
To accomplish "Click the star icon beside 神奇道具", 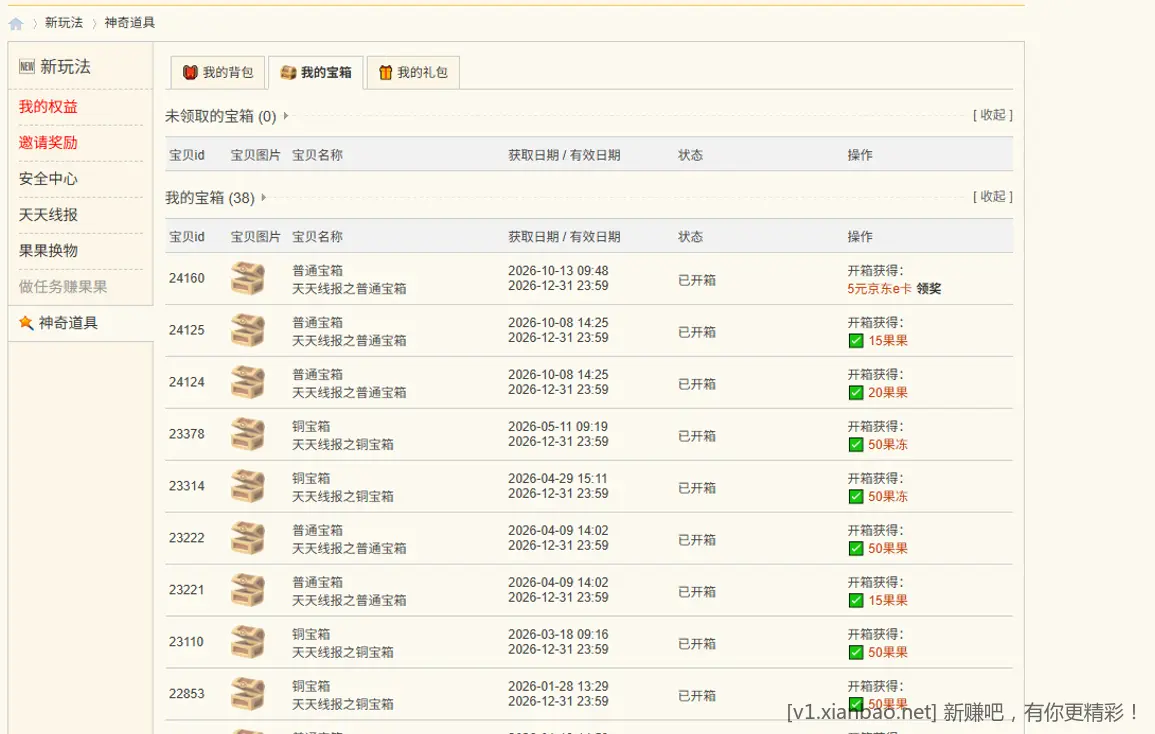I will click(27, 323).
